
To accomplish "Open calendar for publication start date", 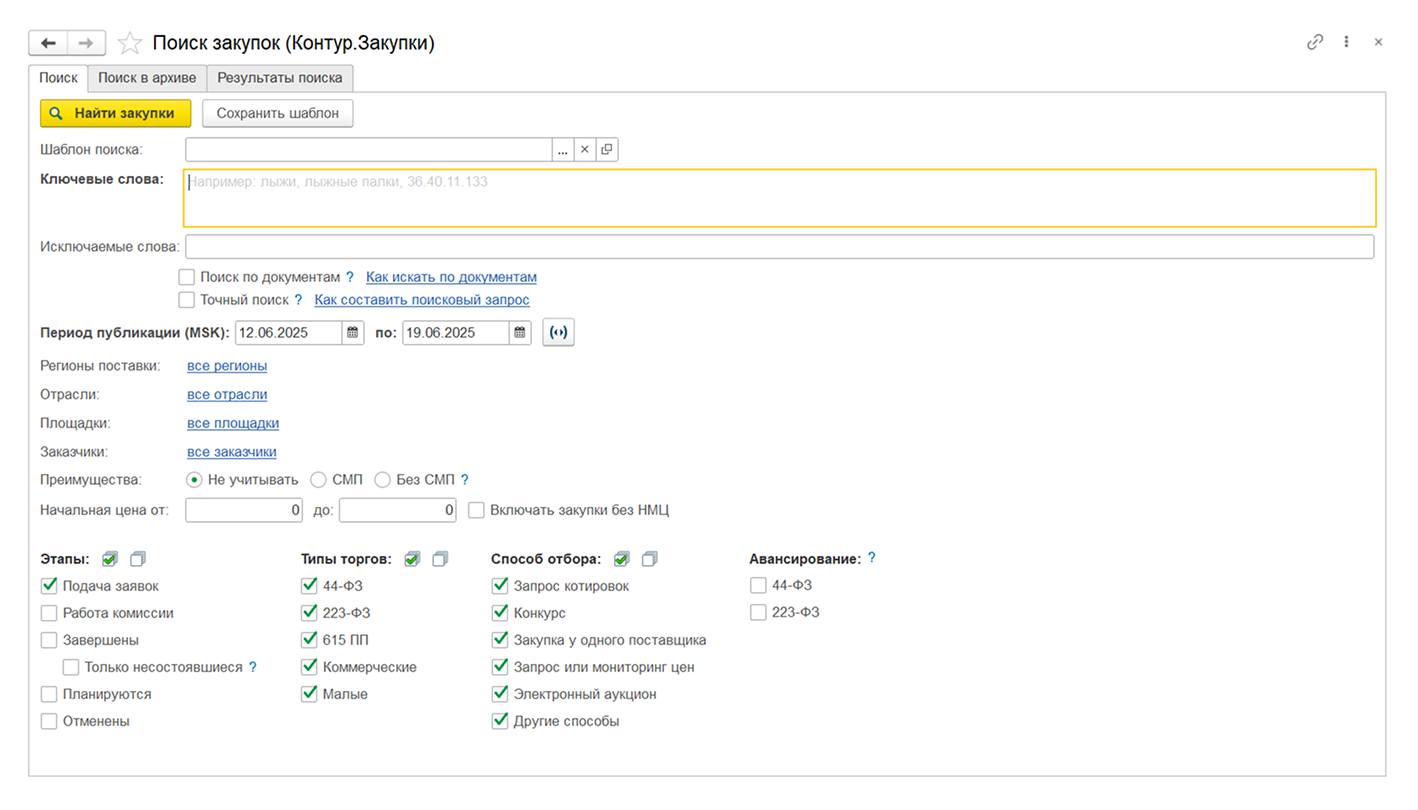I will [353, 333].
